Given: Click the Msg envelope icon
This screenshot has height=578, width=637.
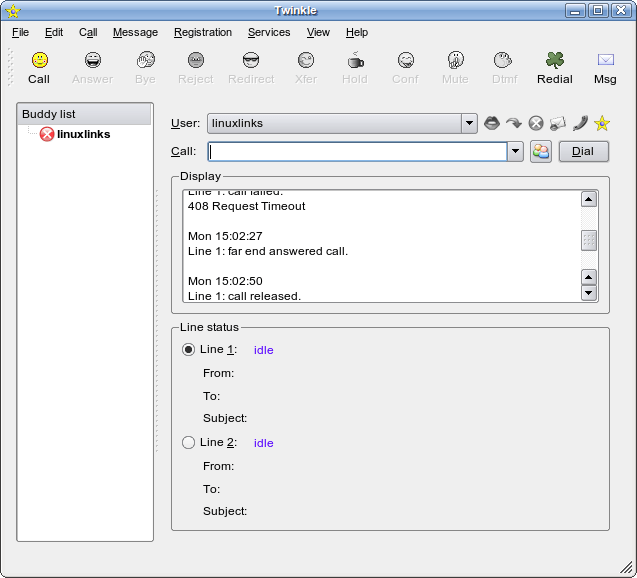Looking at the screenshot, I should click(605, 60).
